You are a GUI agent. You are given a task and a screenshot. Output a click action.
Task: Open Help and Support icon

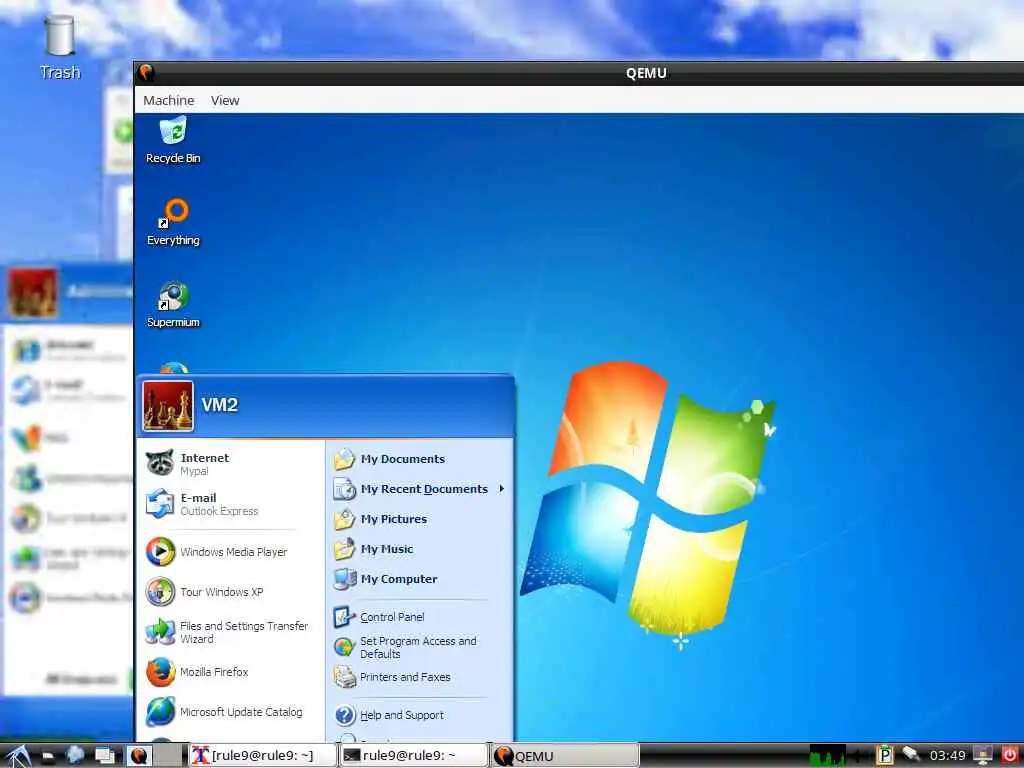[344, 715]
